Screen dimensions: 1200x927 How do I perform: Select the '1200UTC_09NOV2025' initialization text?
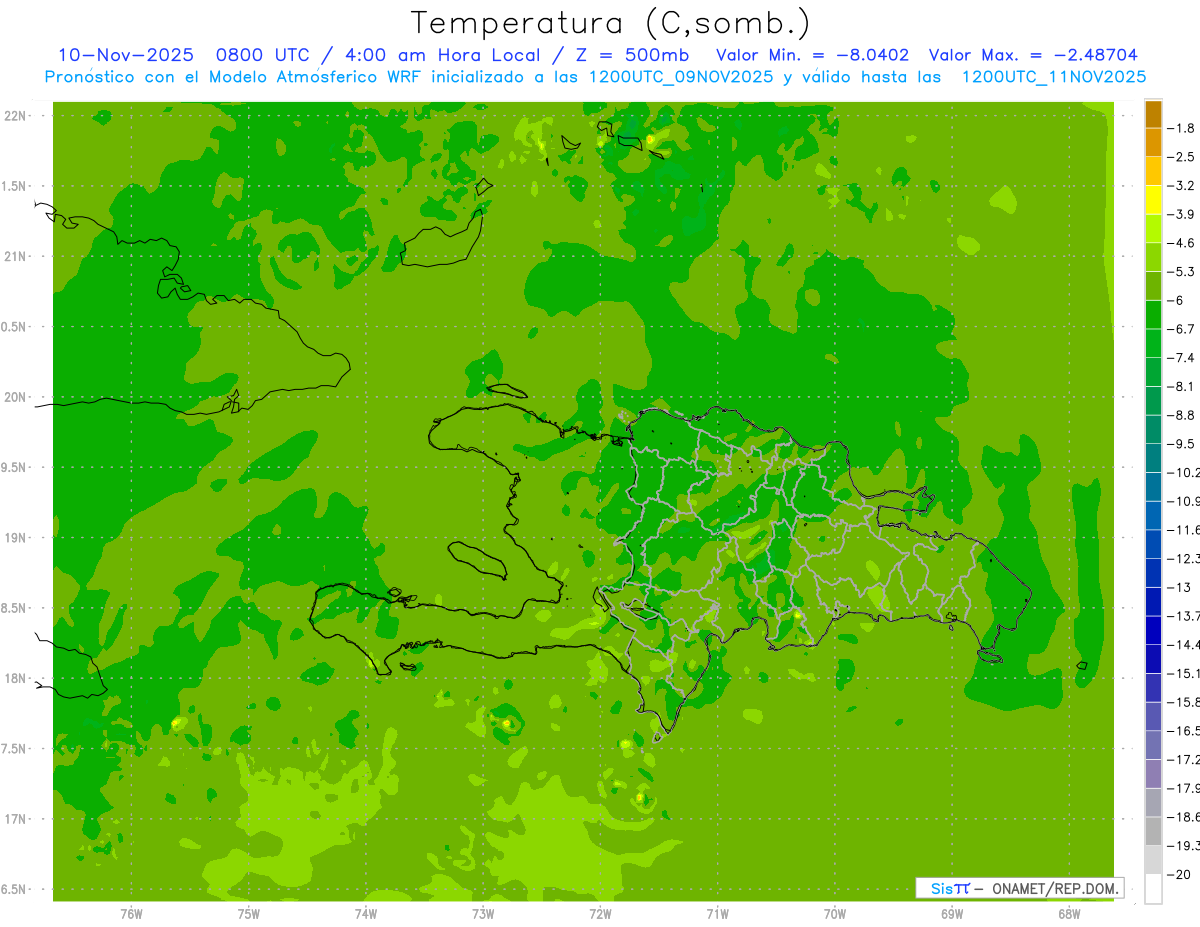click(x=683, y=77)
